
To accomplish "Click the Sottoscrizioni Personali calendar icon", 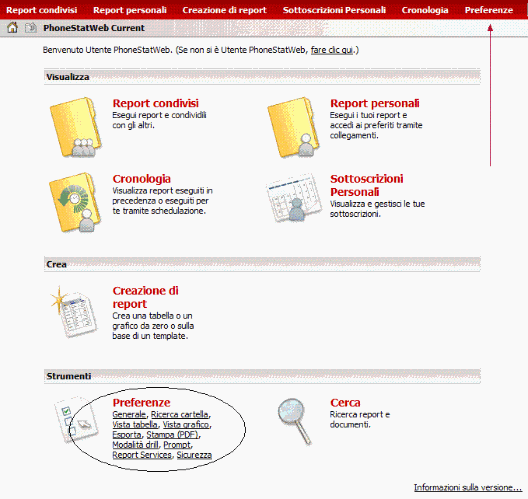I will click(x=294, y=198).
